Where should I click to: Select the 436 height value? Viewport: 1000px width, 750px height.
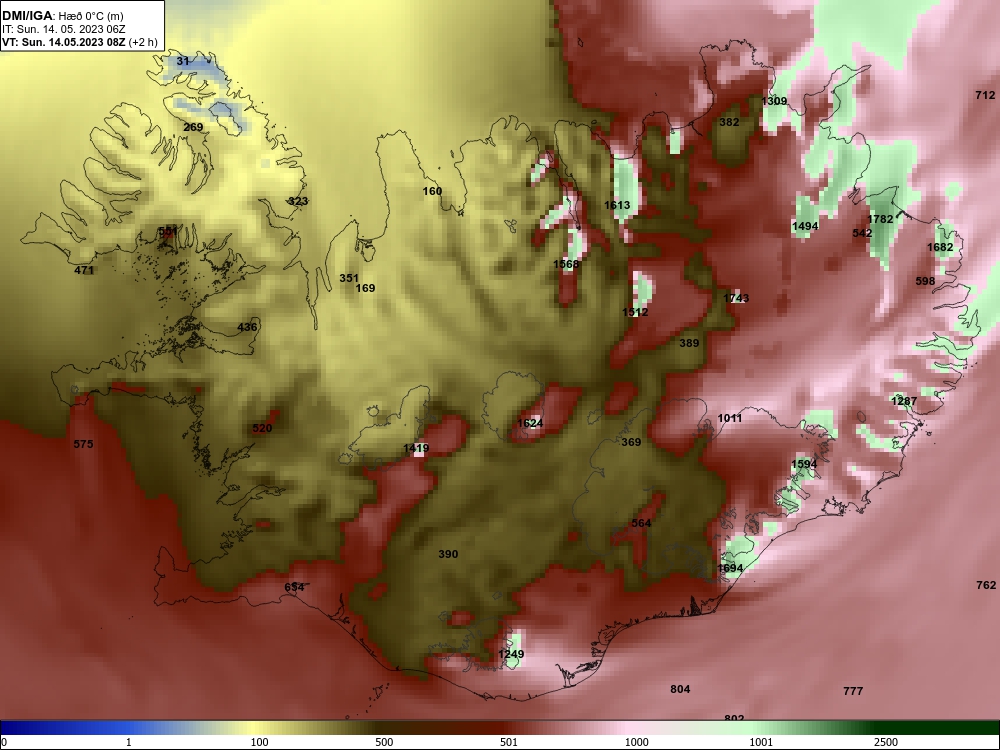(x=247, y=328)
